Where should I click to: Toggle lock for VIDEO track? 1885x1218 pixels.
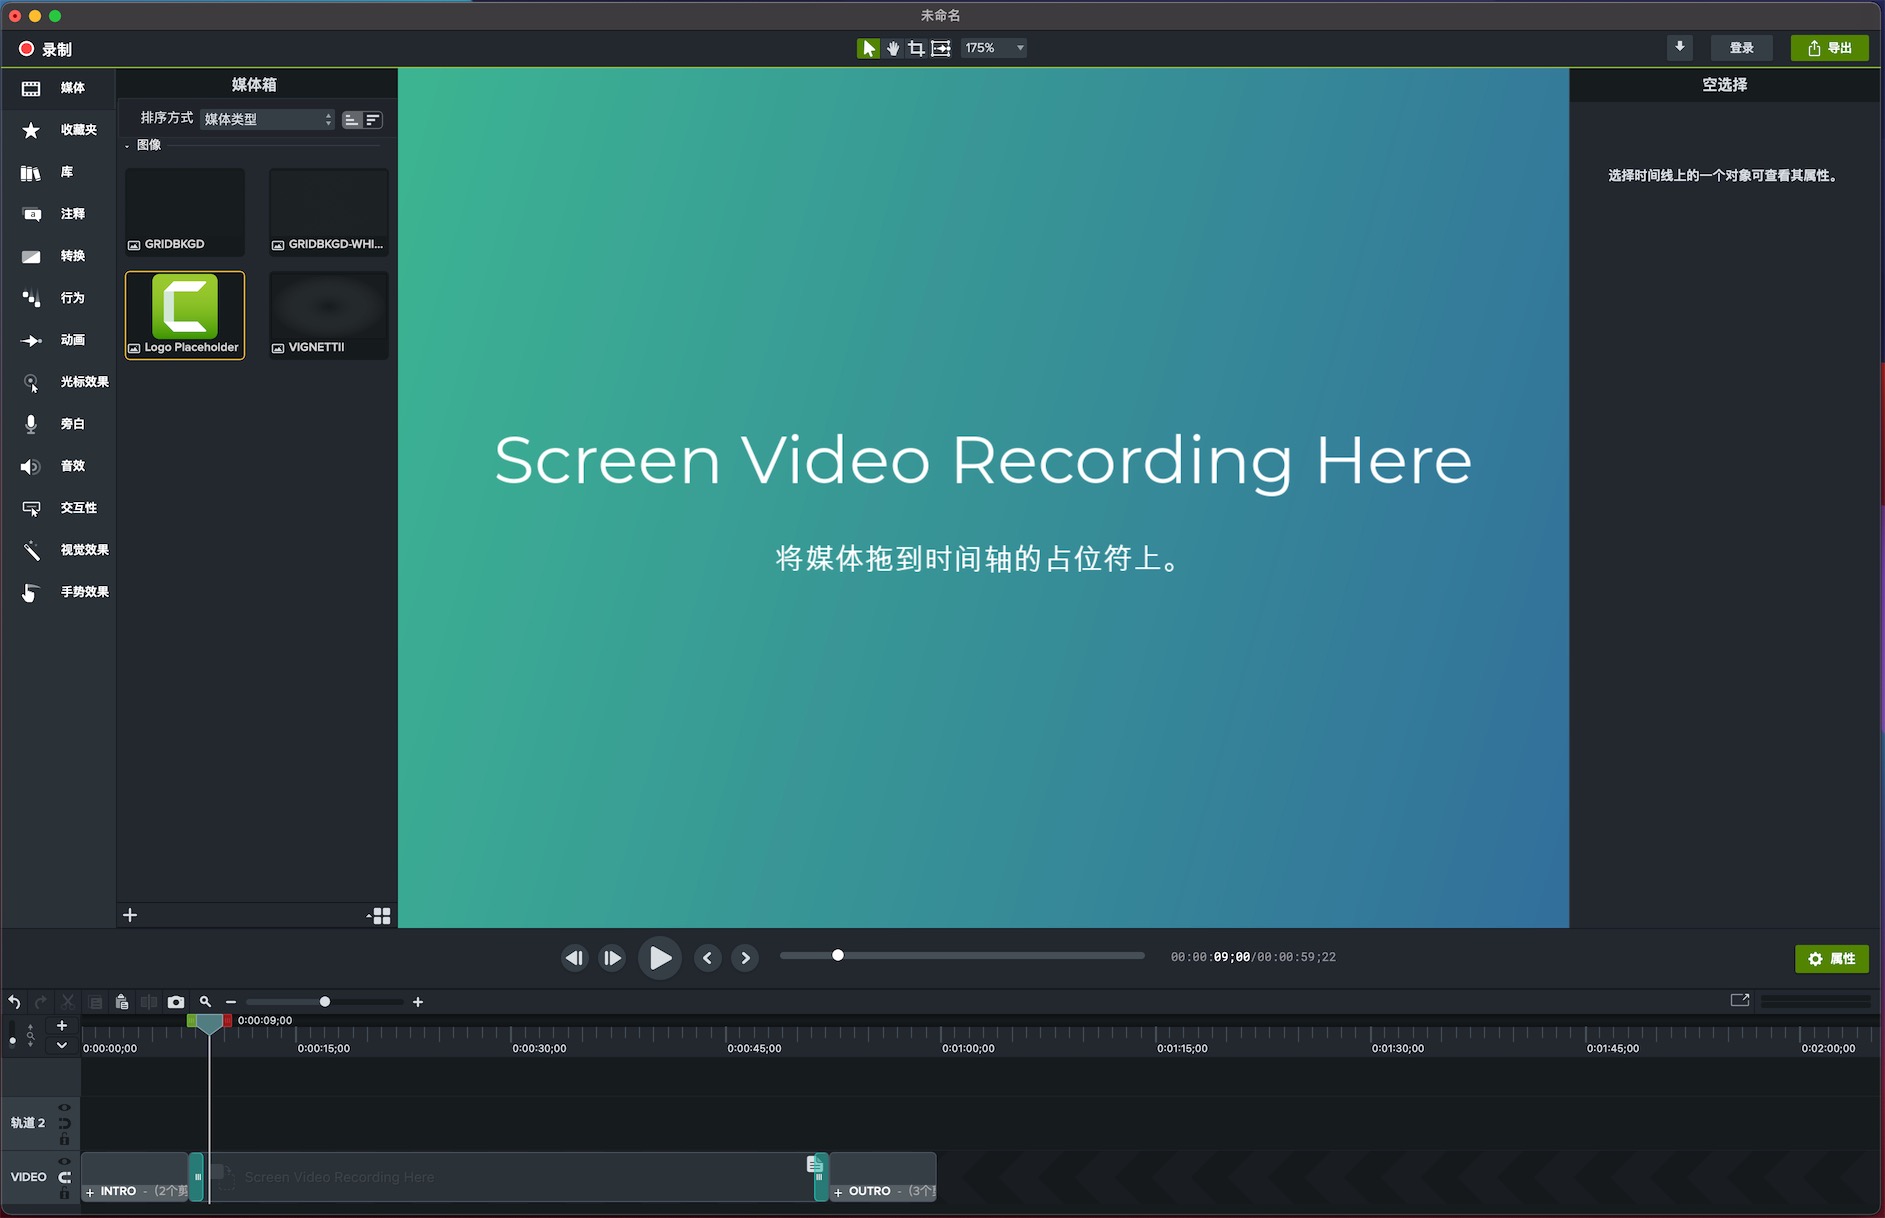(64, 1194)
